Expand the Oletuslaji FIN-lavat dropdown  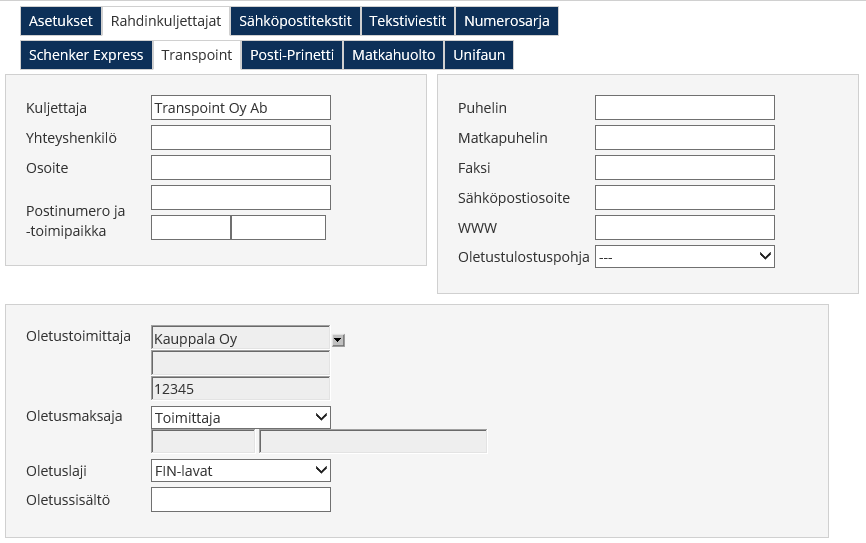point(240,470)
